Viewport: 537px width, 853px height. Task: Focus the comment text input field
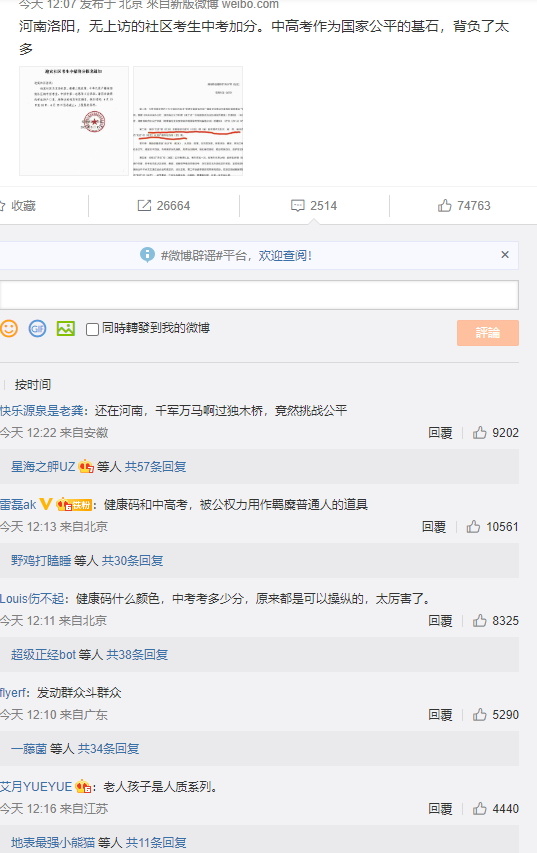click(x=259, y=295)
